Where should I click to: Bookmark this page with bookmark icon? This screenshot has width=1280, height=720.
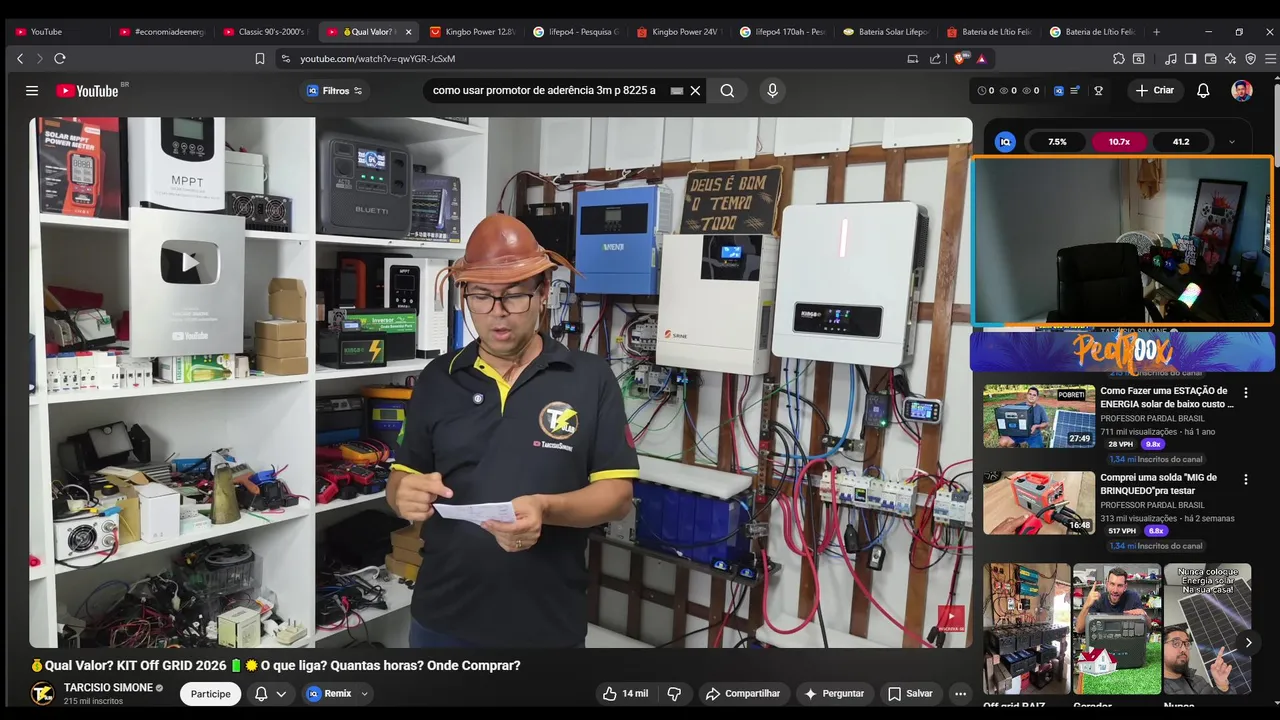tap(260, 59)
